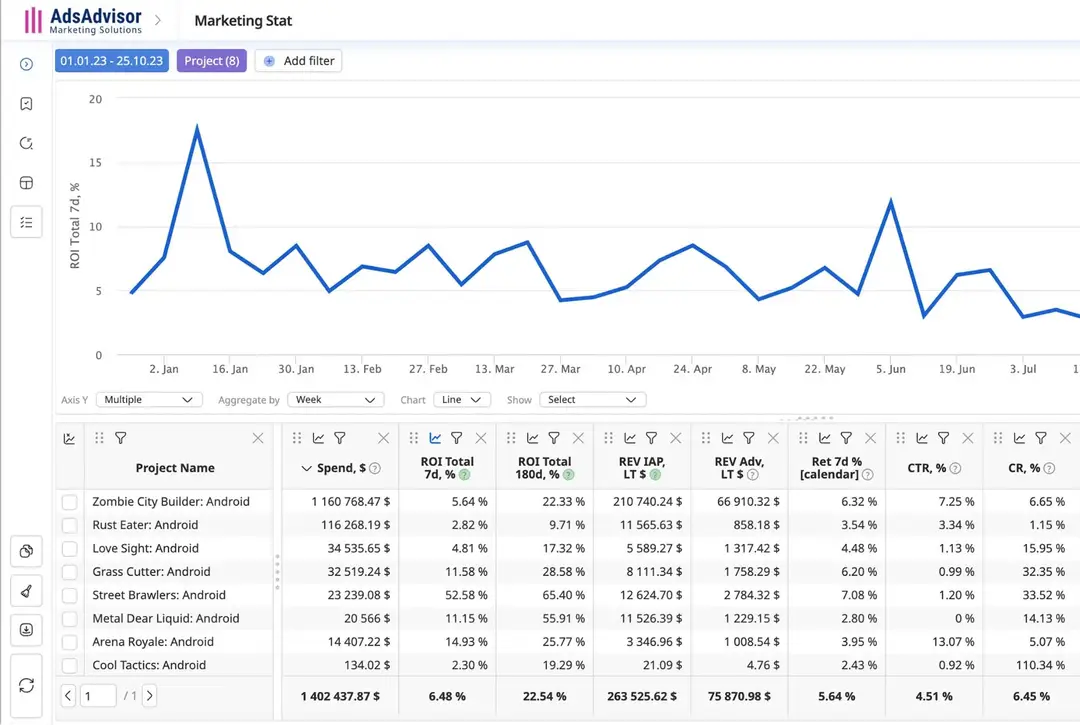The width and height of the screenshot is (1080, 725).
Task: Click the paint brush icon in the sidebar
Action: coord(26,591)
